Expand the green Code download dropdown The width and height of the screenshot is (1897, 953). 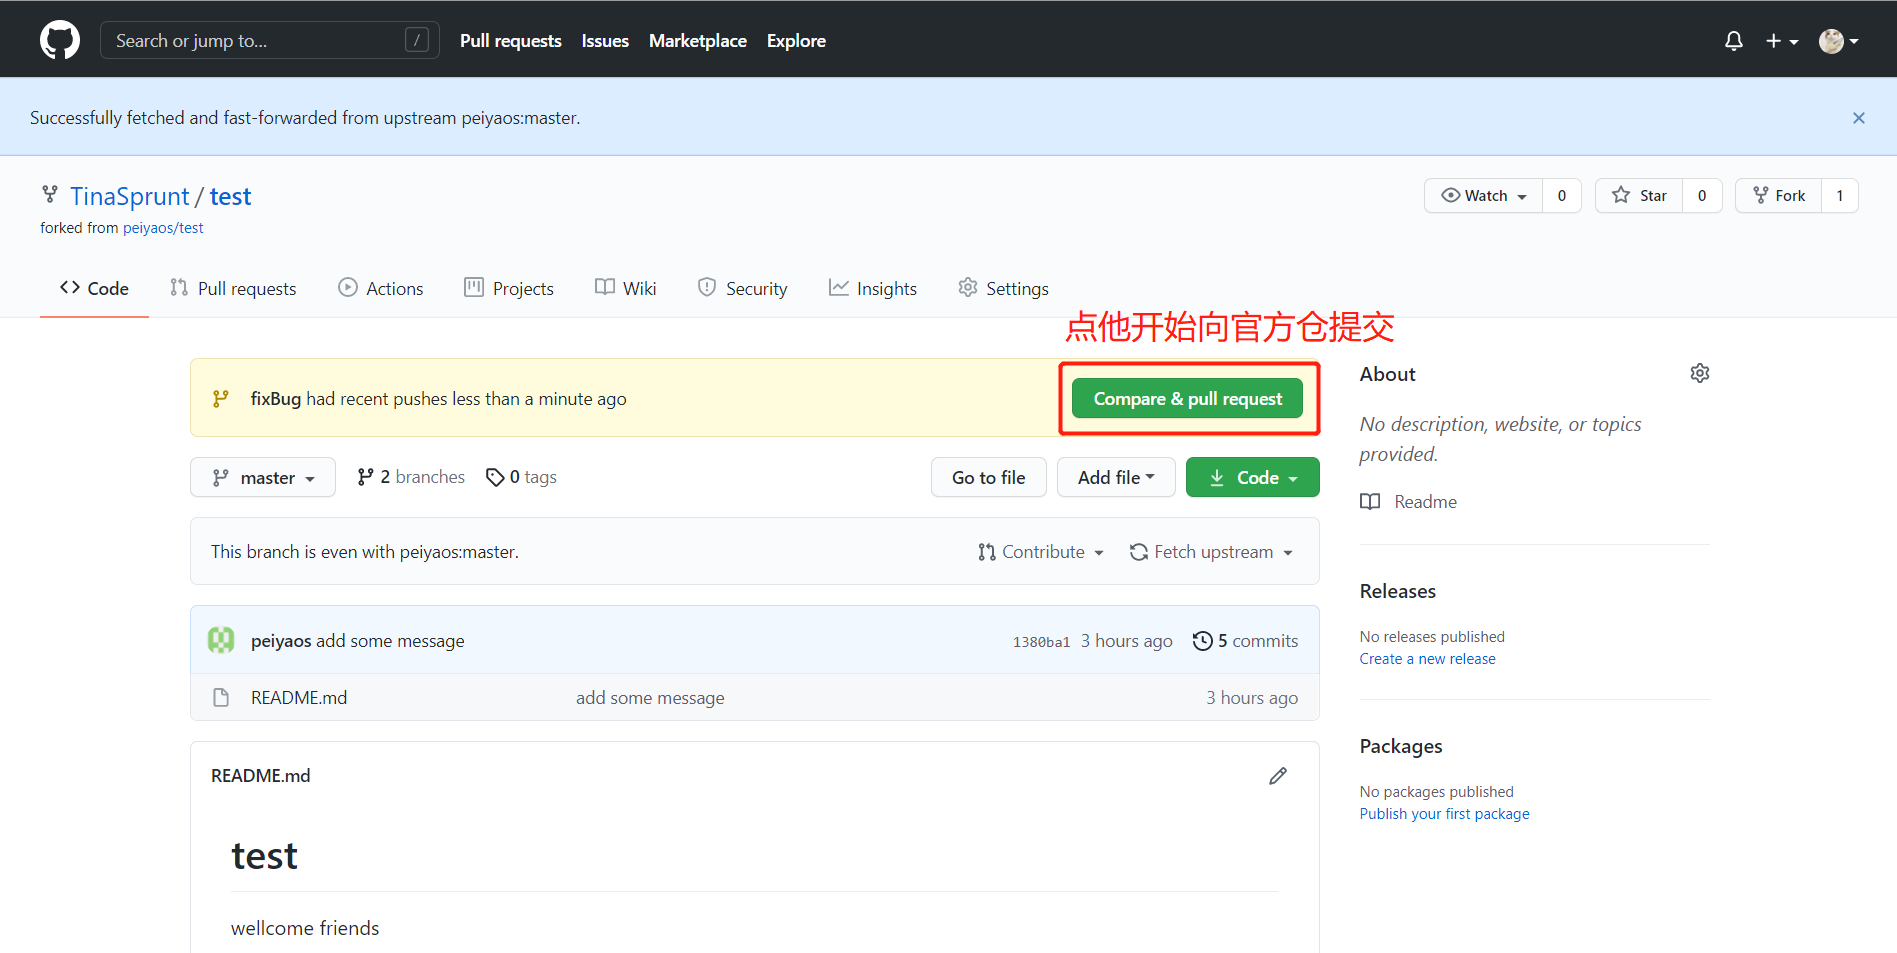click(1253, 477)
